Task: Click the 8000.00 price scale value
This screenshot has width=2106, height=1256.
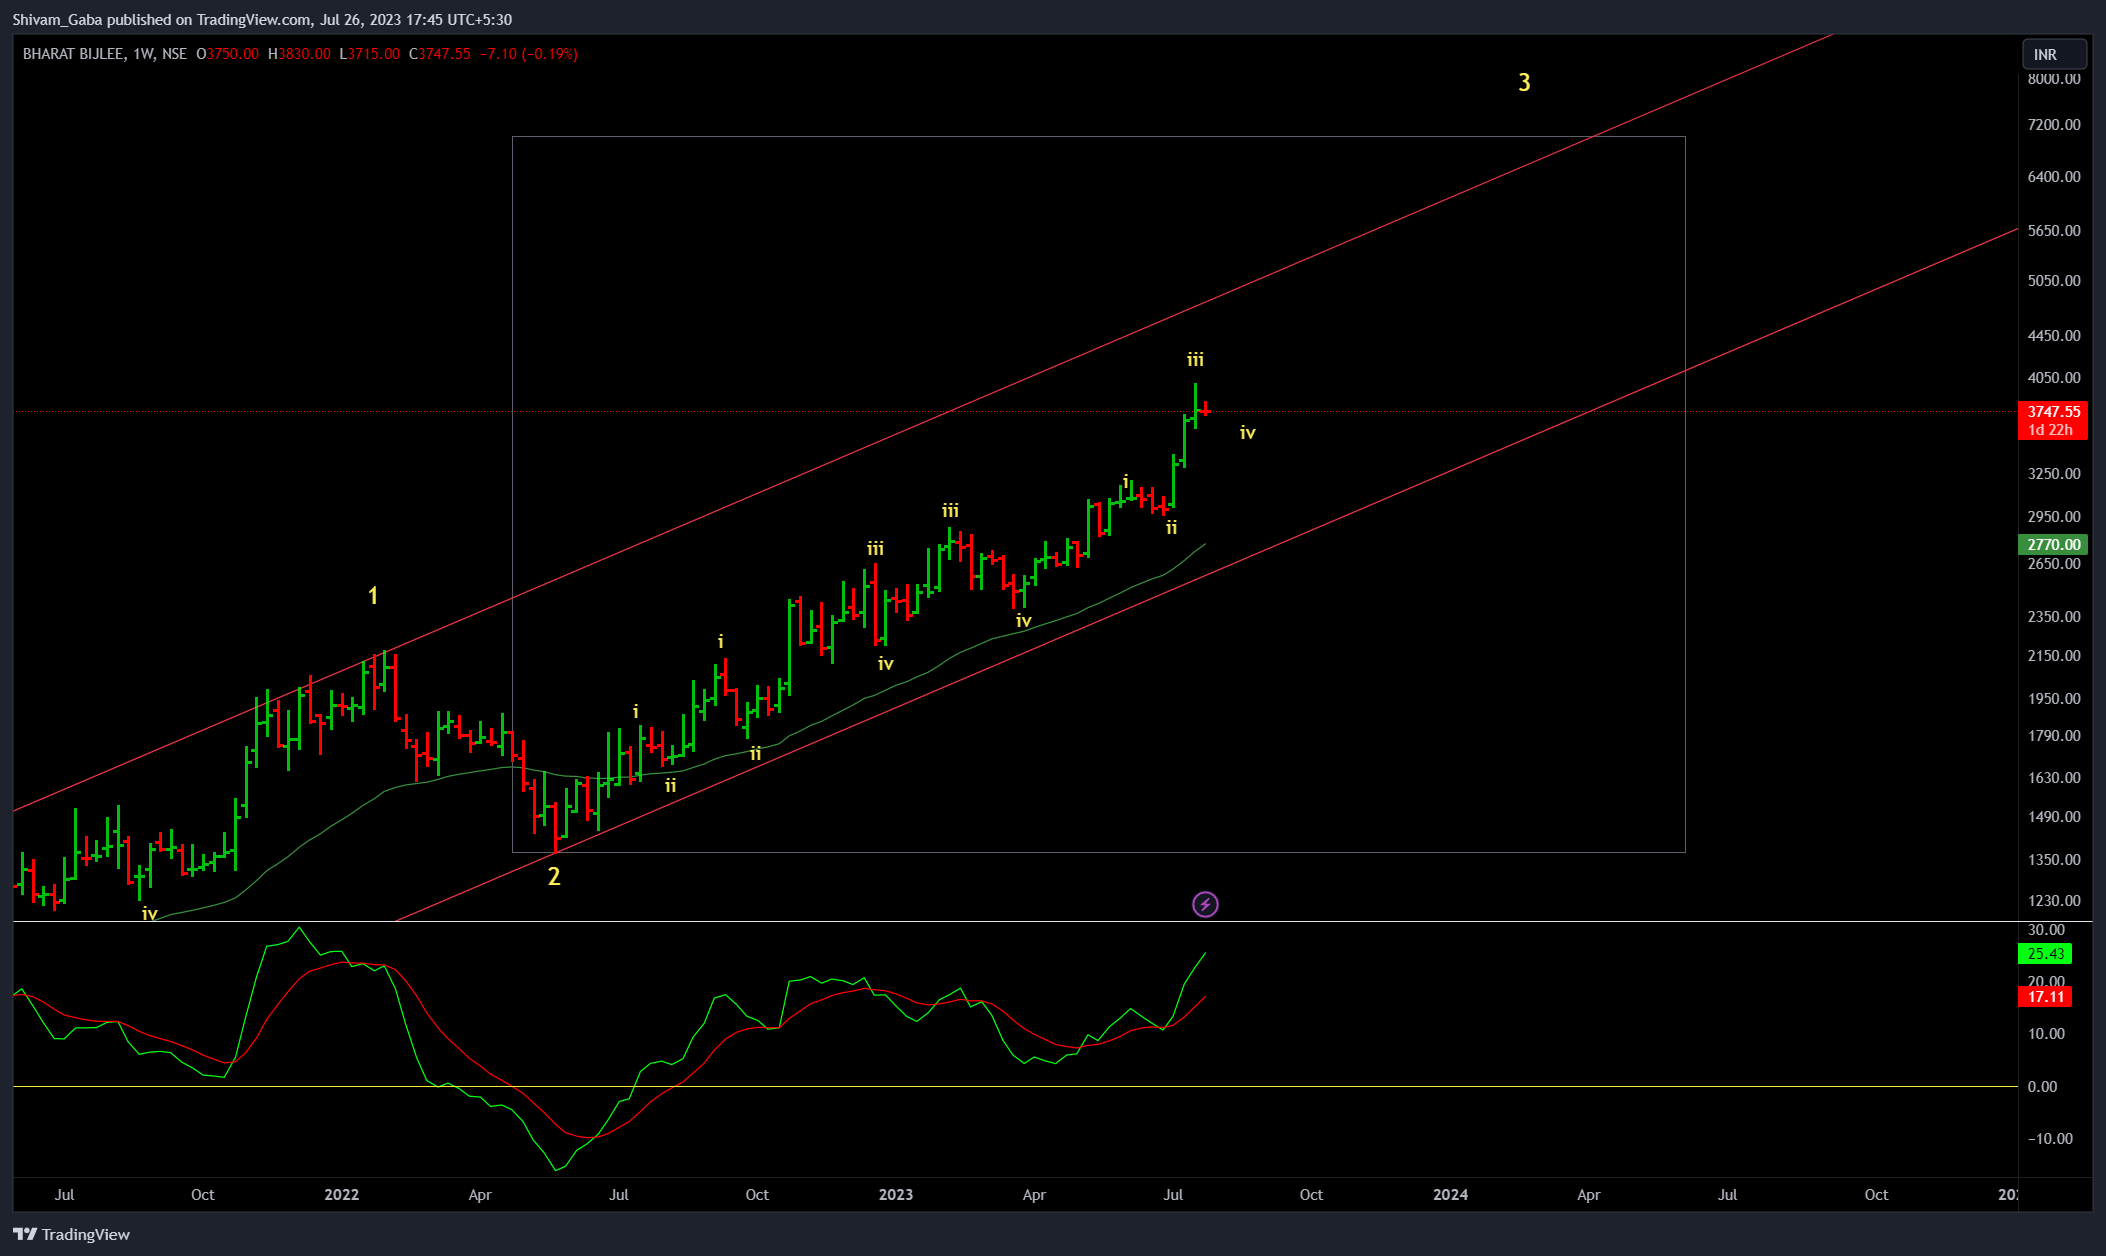Action: 2054,78
